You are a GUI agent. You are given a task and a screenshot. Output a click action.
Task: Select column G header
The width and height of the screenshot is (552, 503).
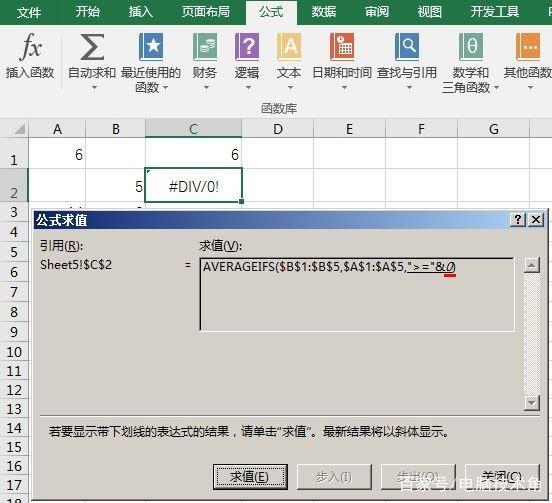[494, 129]
